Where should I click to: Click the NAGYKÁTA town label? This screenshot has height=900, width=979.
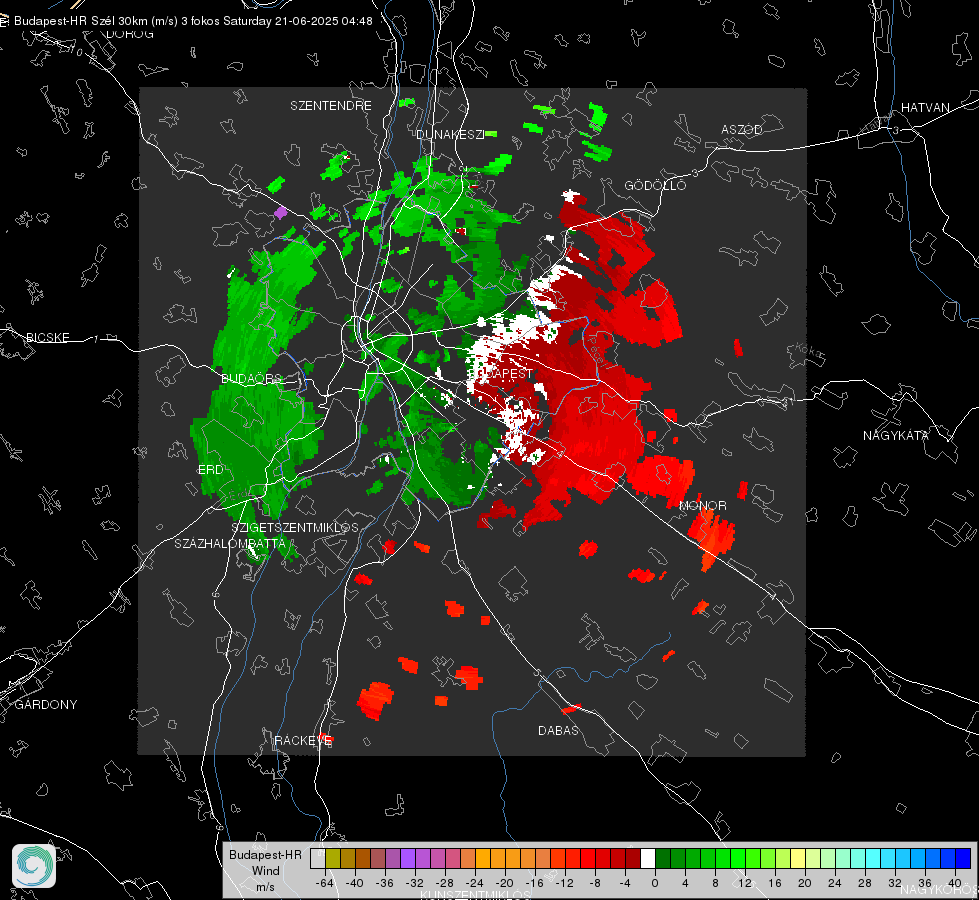point(896,435)
